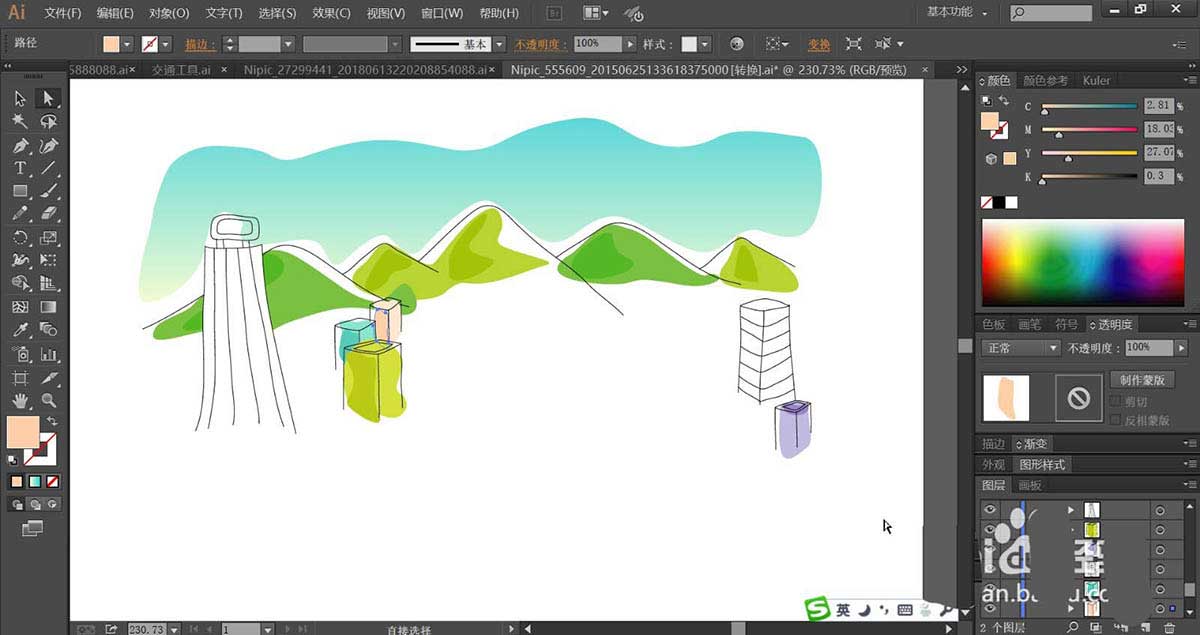Enable the 剪切 clip checkbox
Screen dimensions: 1200x635
(1116, 401)
